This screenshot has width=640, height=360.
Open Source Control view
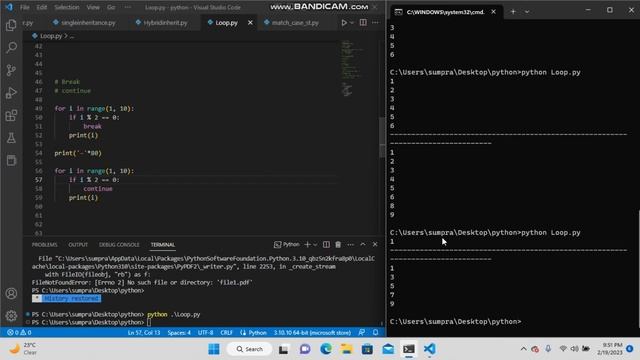[11, 70]
